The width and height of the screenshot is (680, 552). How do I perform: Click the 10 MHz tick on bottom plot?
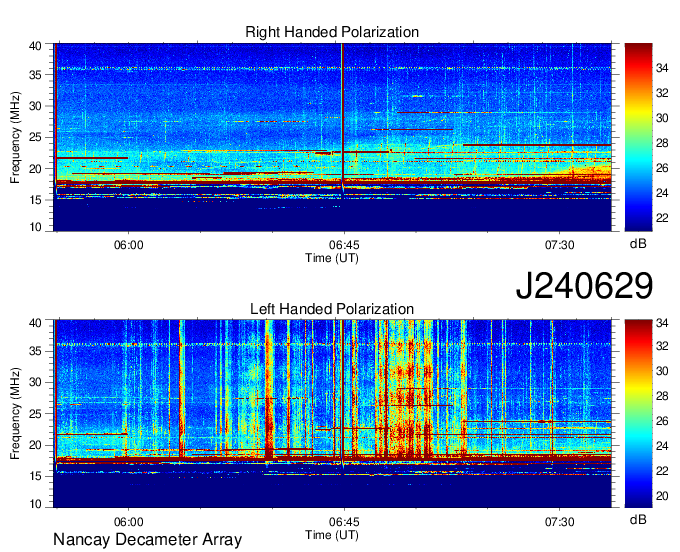[x=36, y=504]
